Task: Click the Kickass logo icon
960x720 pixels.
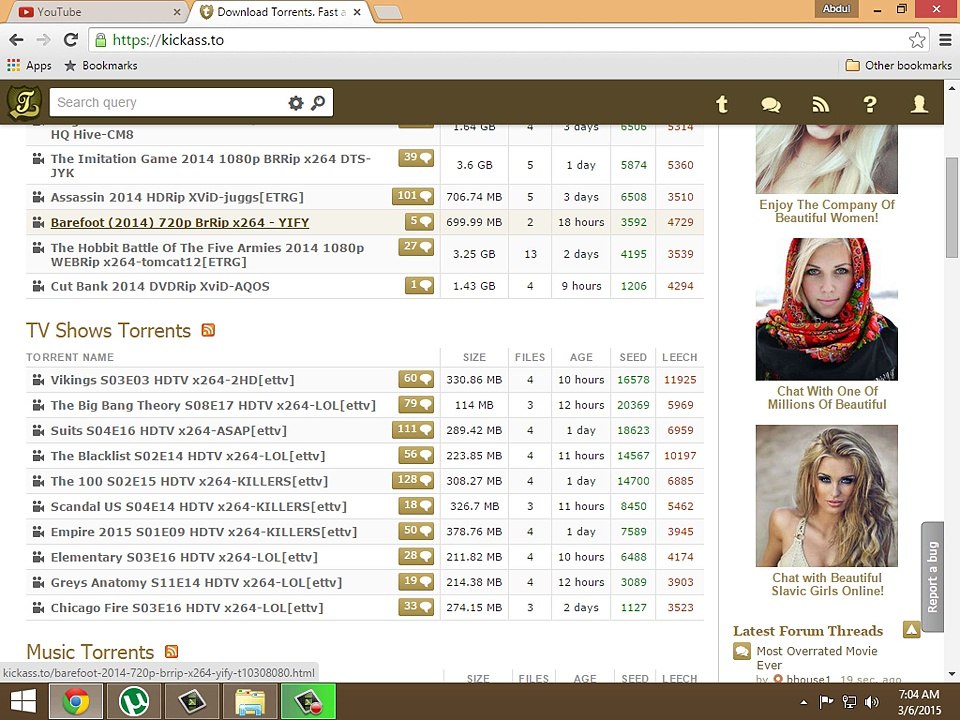Action: pyautogui.click(x=24, y=102)
